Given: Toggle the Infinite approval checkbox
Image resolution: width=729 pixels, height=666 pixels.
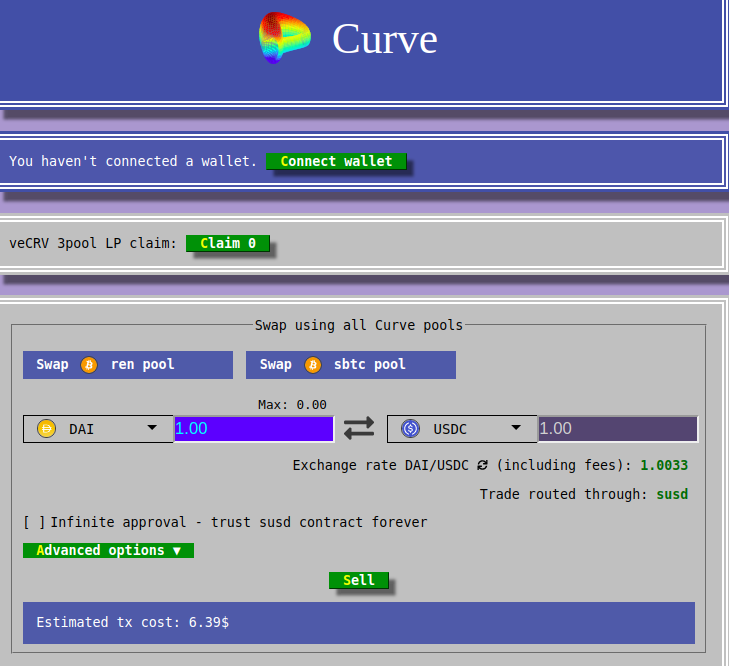Looking at the screenshot, I should pos(34,522).
